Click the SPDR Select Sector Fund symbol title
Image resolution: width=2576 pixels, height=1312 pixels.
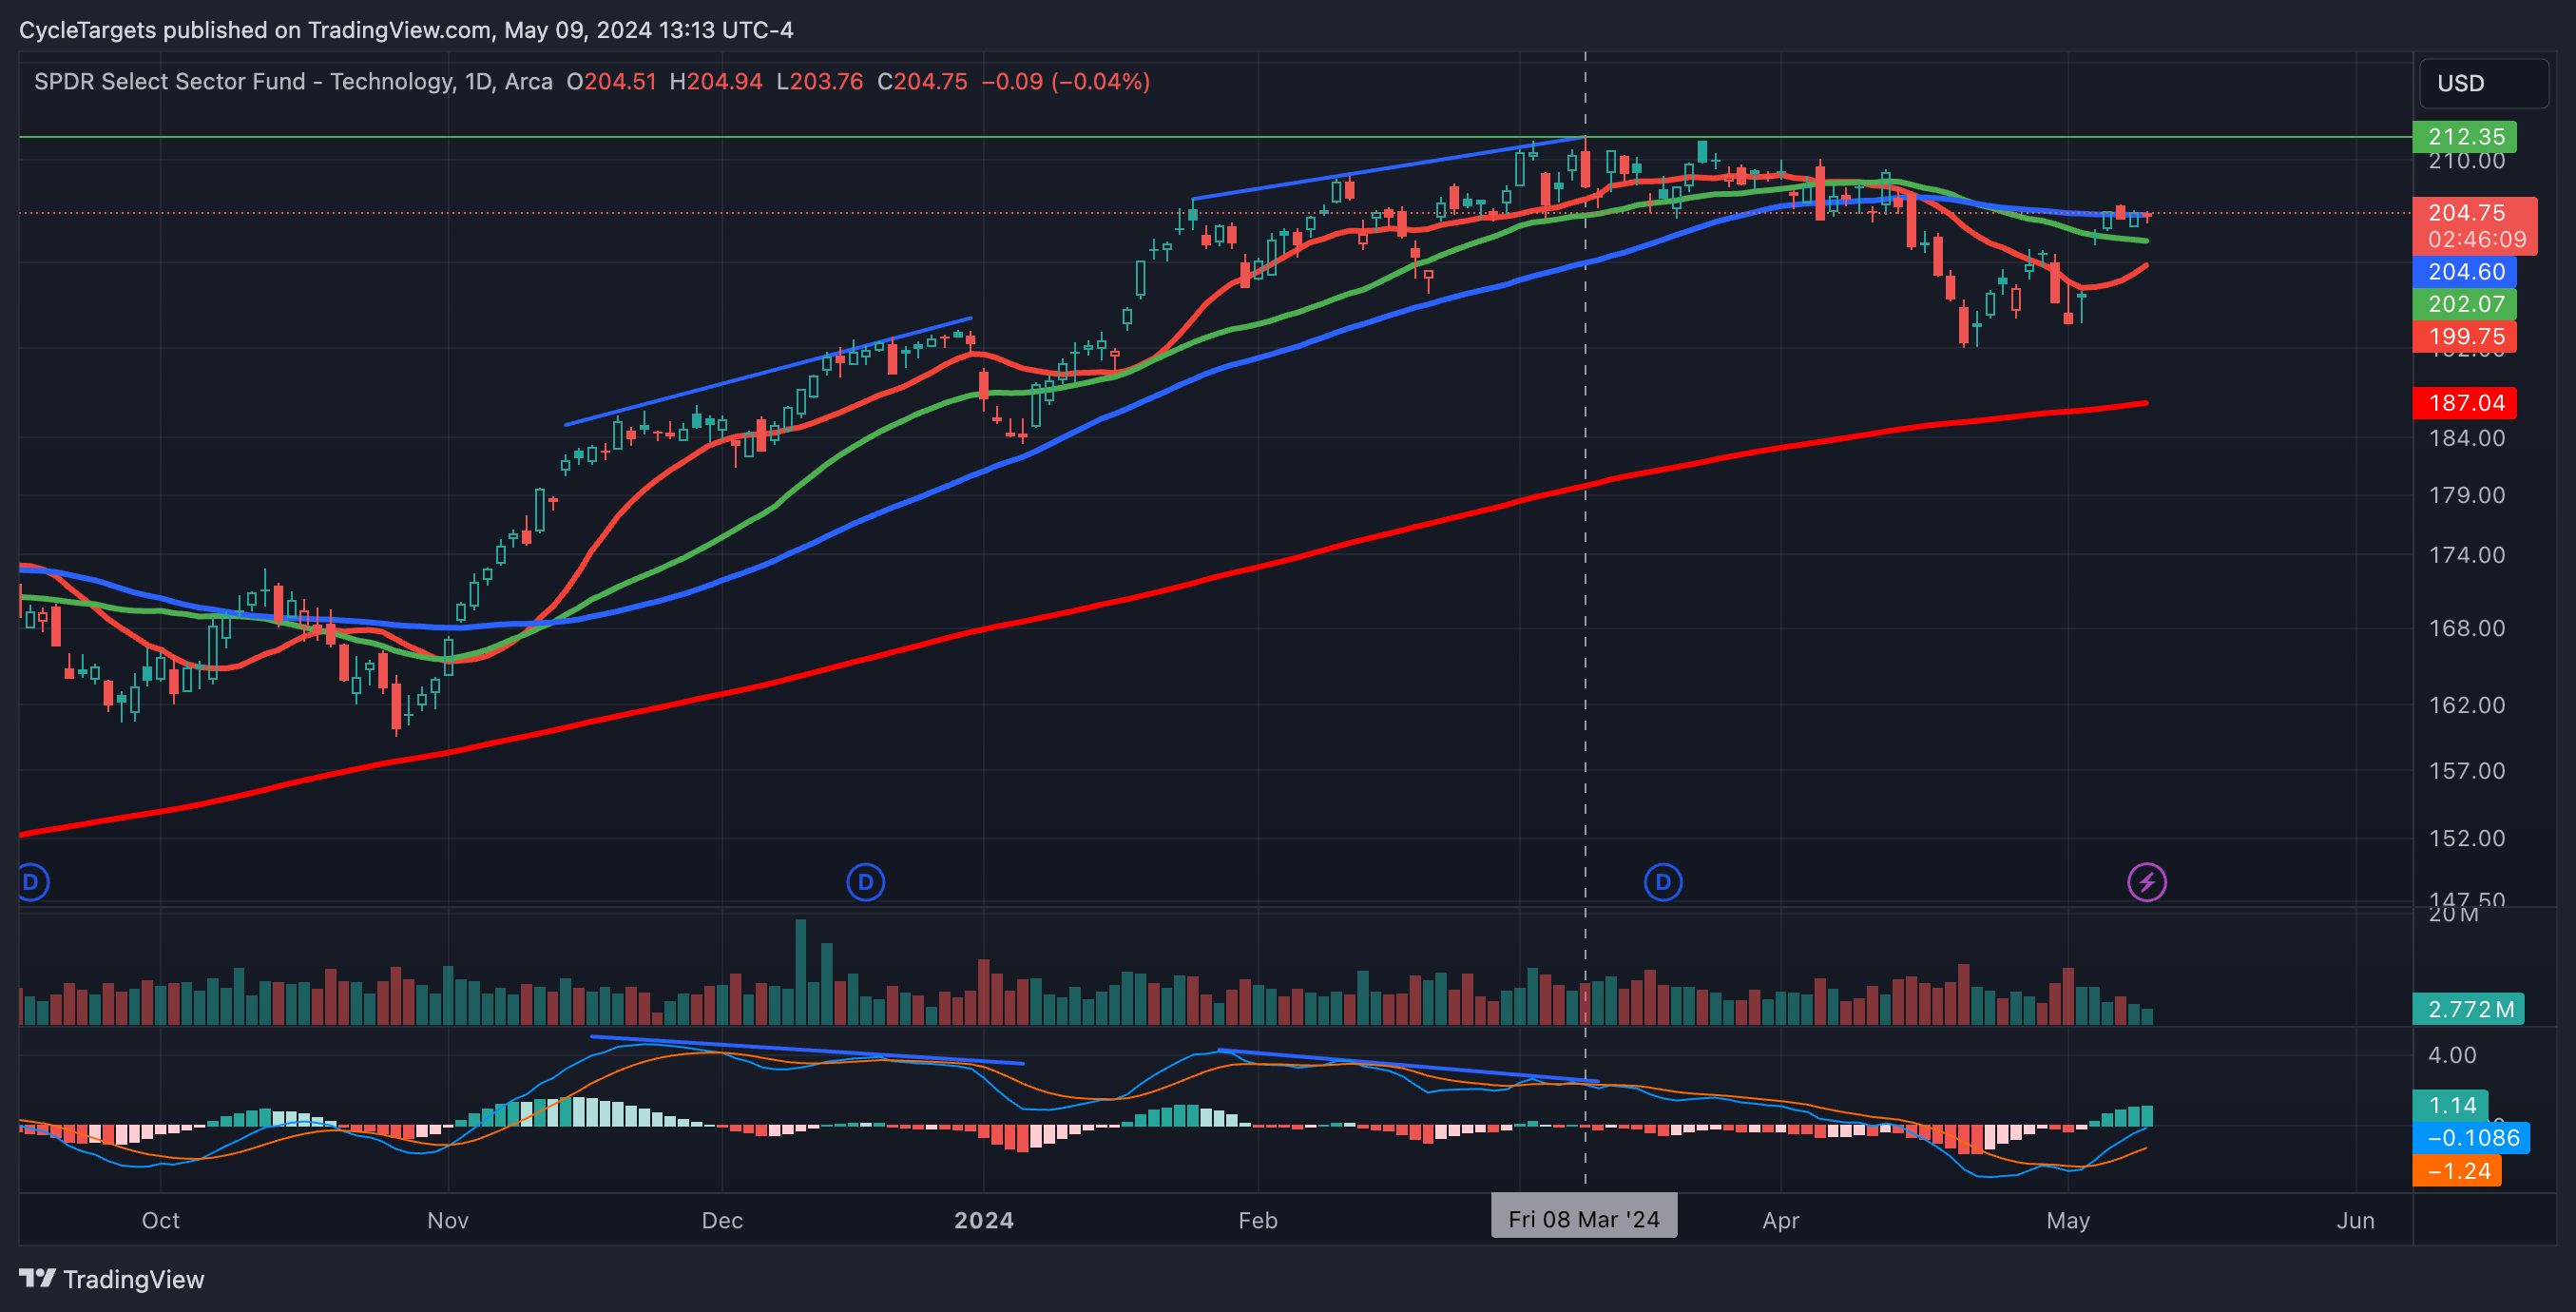[293, 81]
